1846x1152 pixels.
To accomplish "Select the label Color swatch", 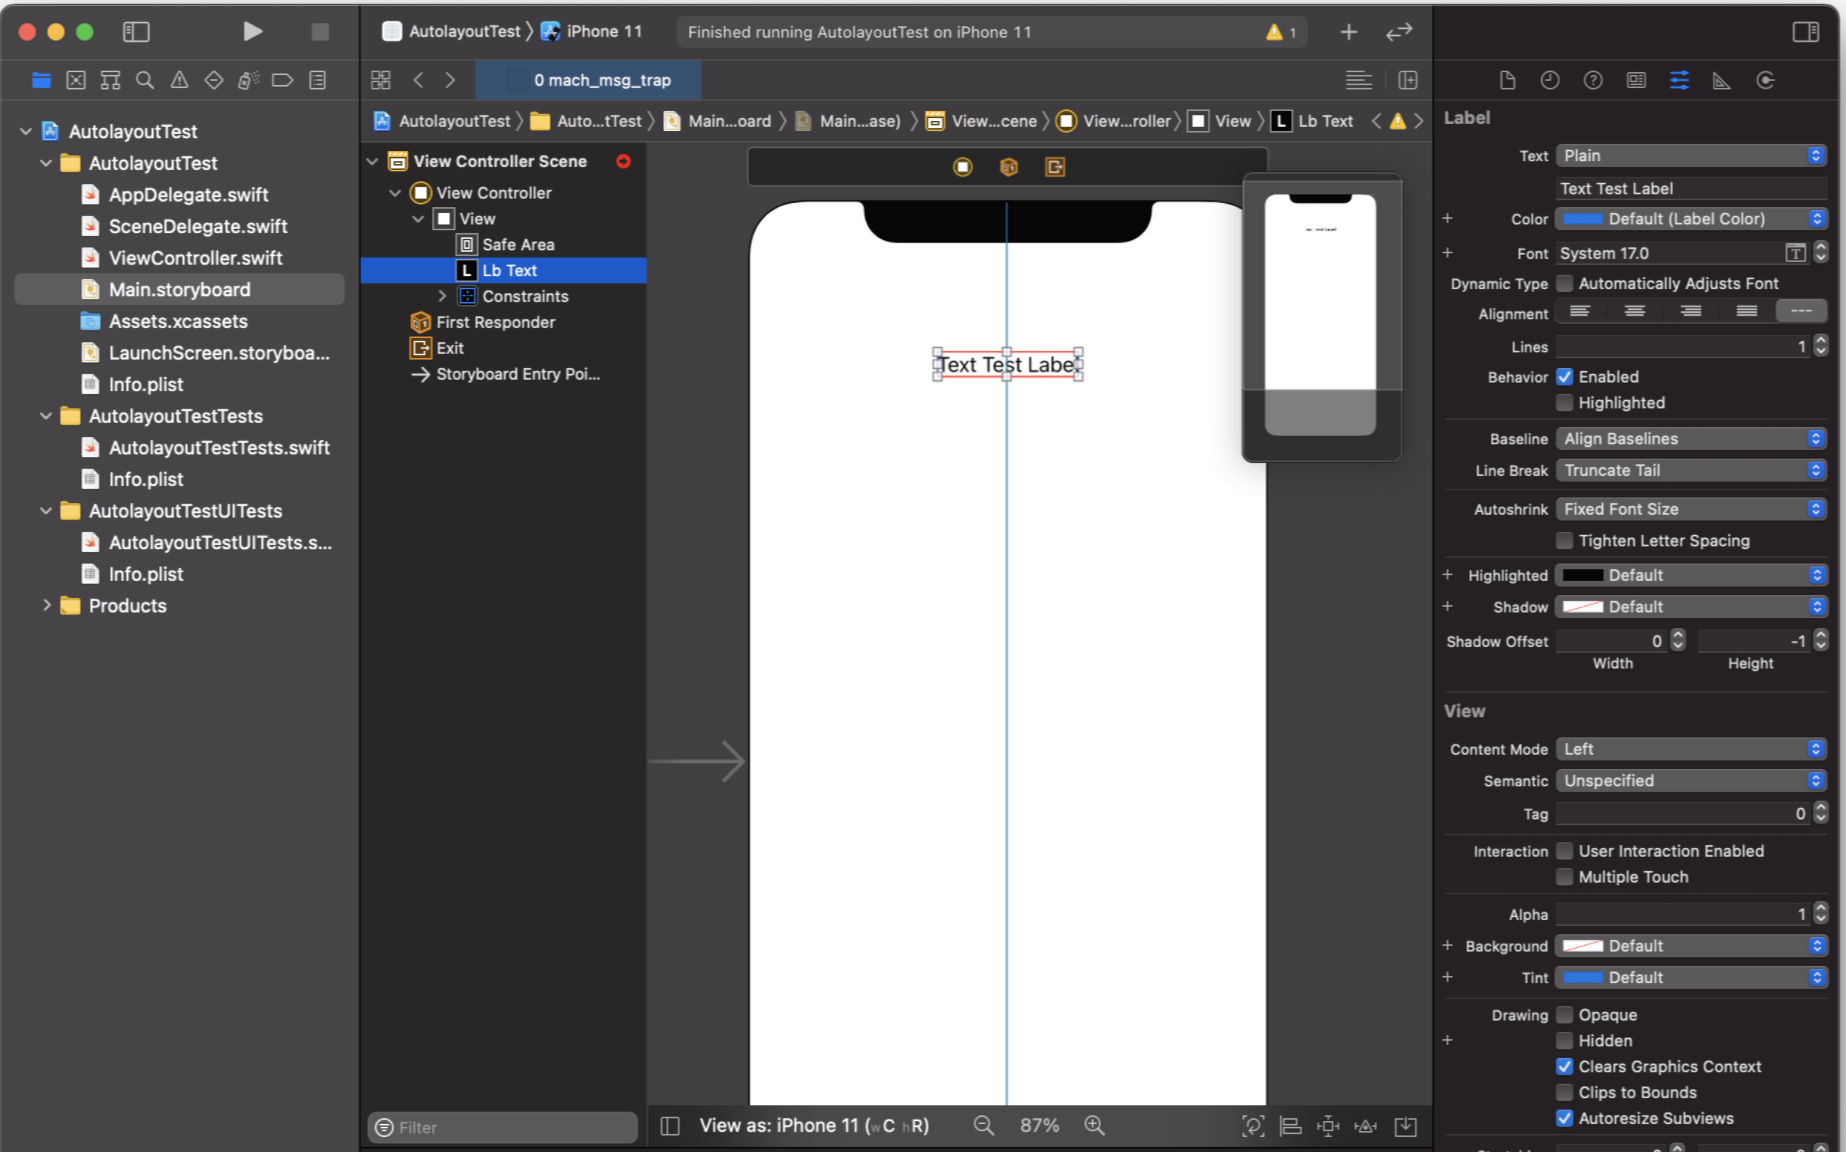I will coord(1583,219).
